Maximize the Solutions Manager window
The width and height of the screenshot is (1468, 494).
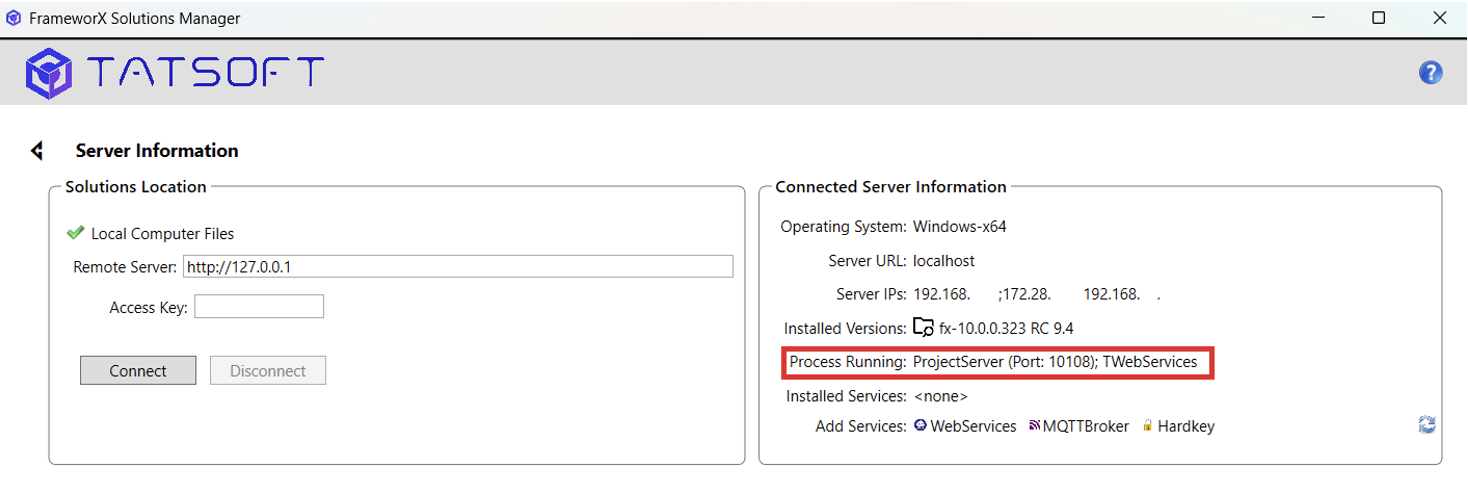1379,18
